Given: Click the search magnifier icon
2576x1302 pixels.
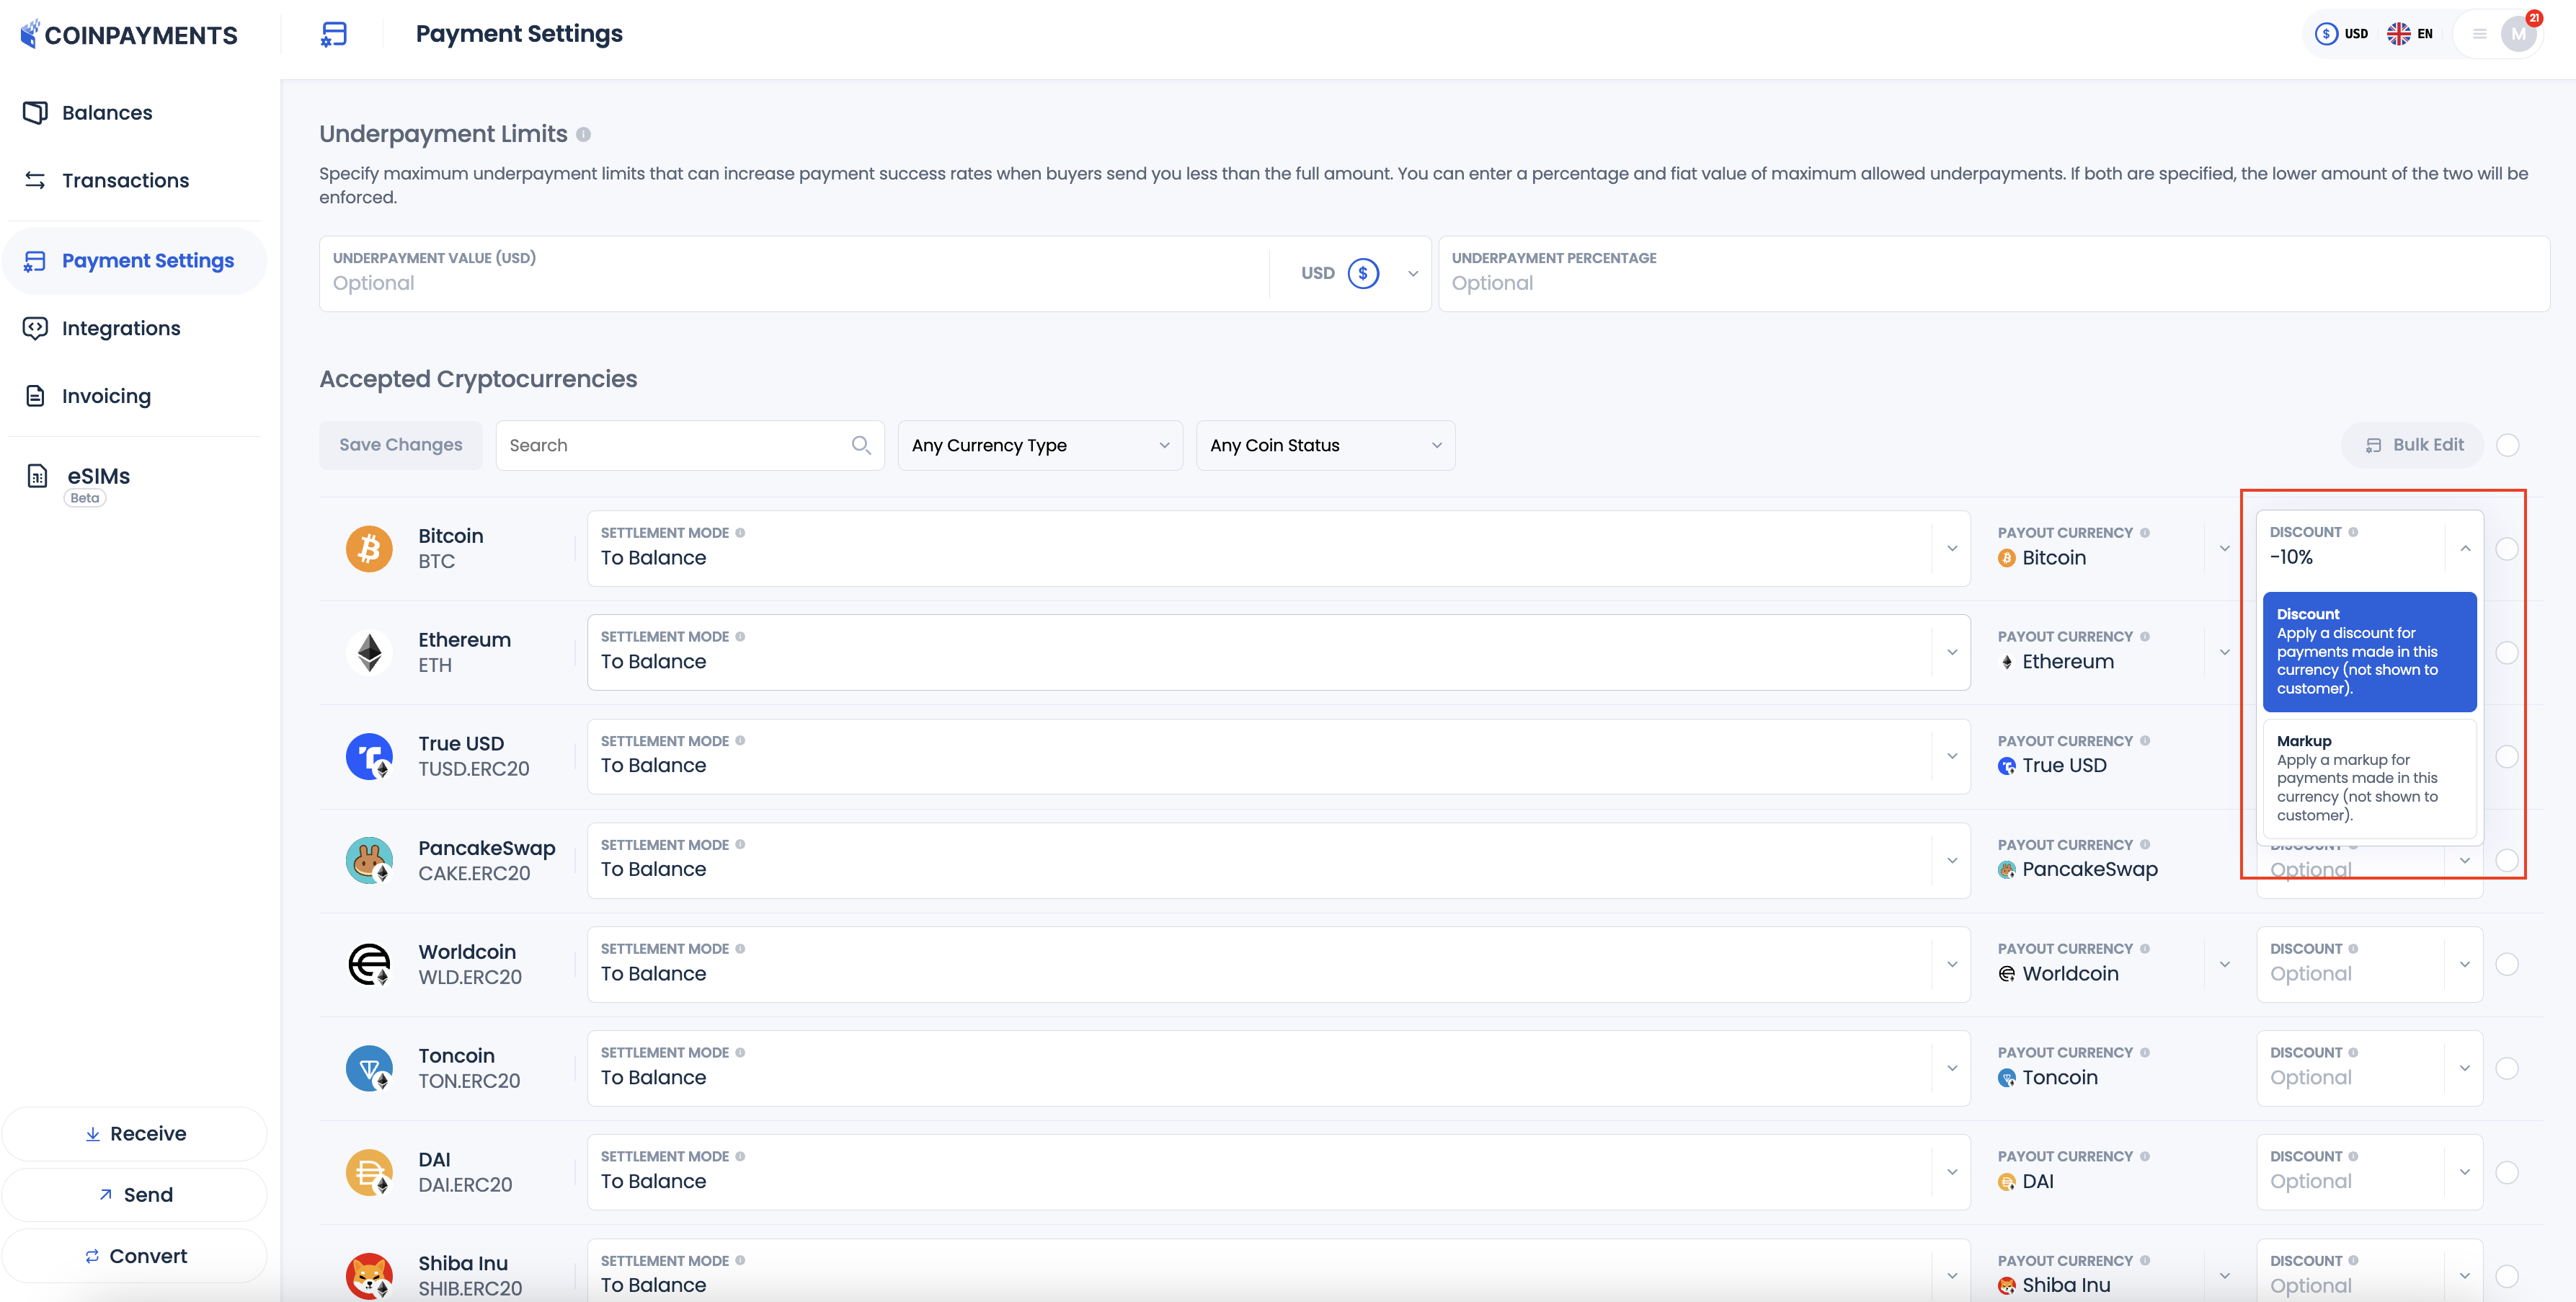Looking at the screenshot, I should coord(860,445).
